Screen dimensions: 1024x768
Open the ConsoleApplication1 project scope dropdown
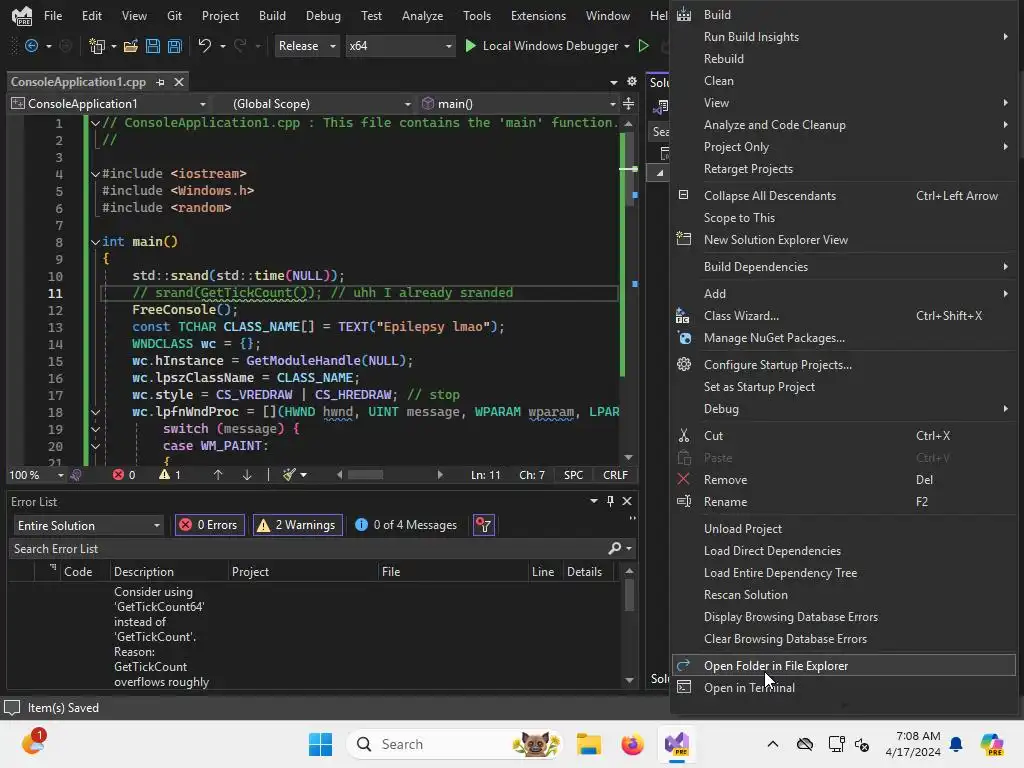109,104
